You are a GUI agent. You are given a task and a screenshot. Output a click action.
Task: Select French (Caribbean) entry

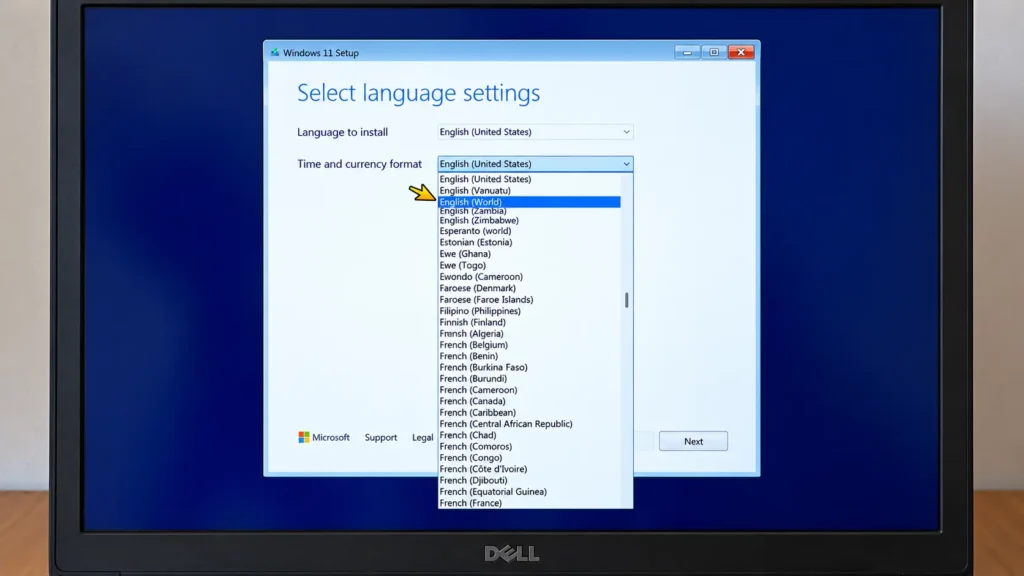529,413
